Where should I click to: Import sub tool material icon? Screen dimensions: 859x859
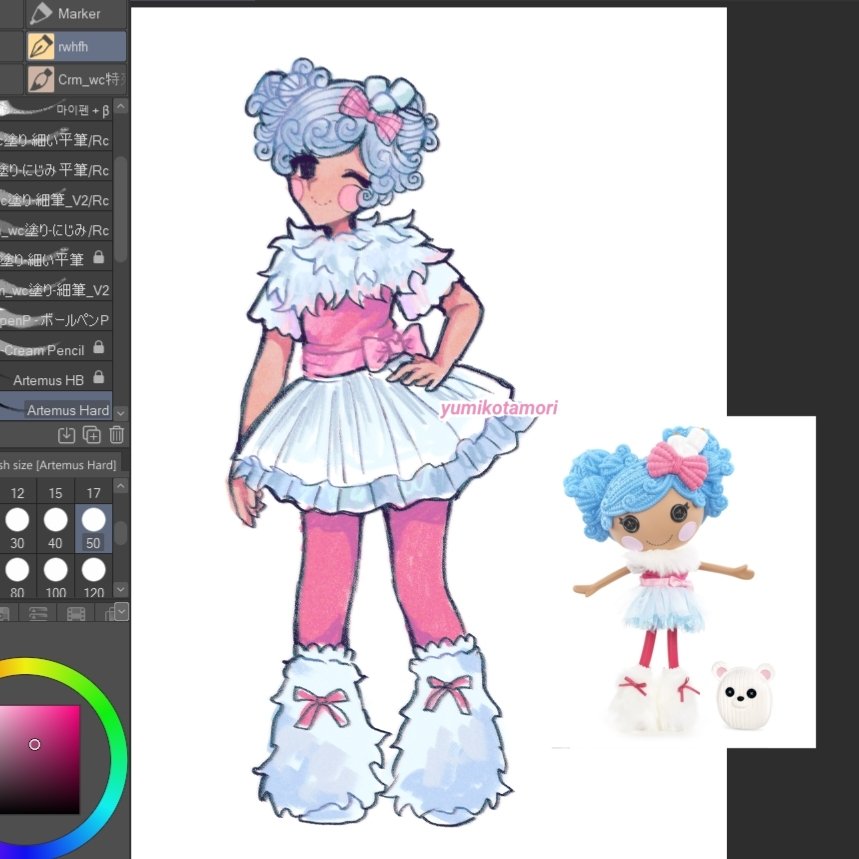66,435
